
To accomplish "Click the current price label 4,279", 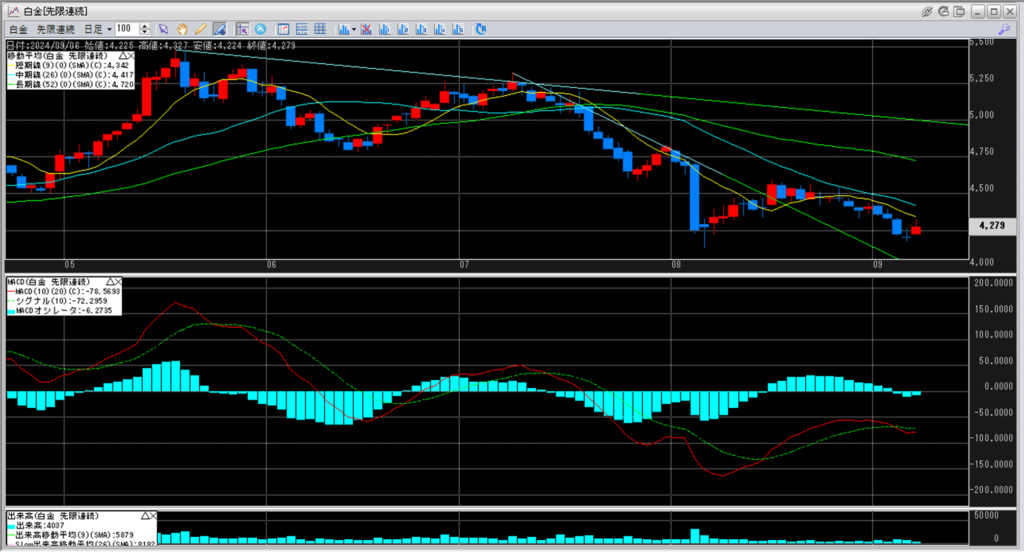I will click(x=992, y=225).
